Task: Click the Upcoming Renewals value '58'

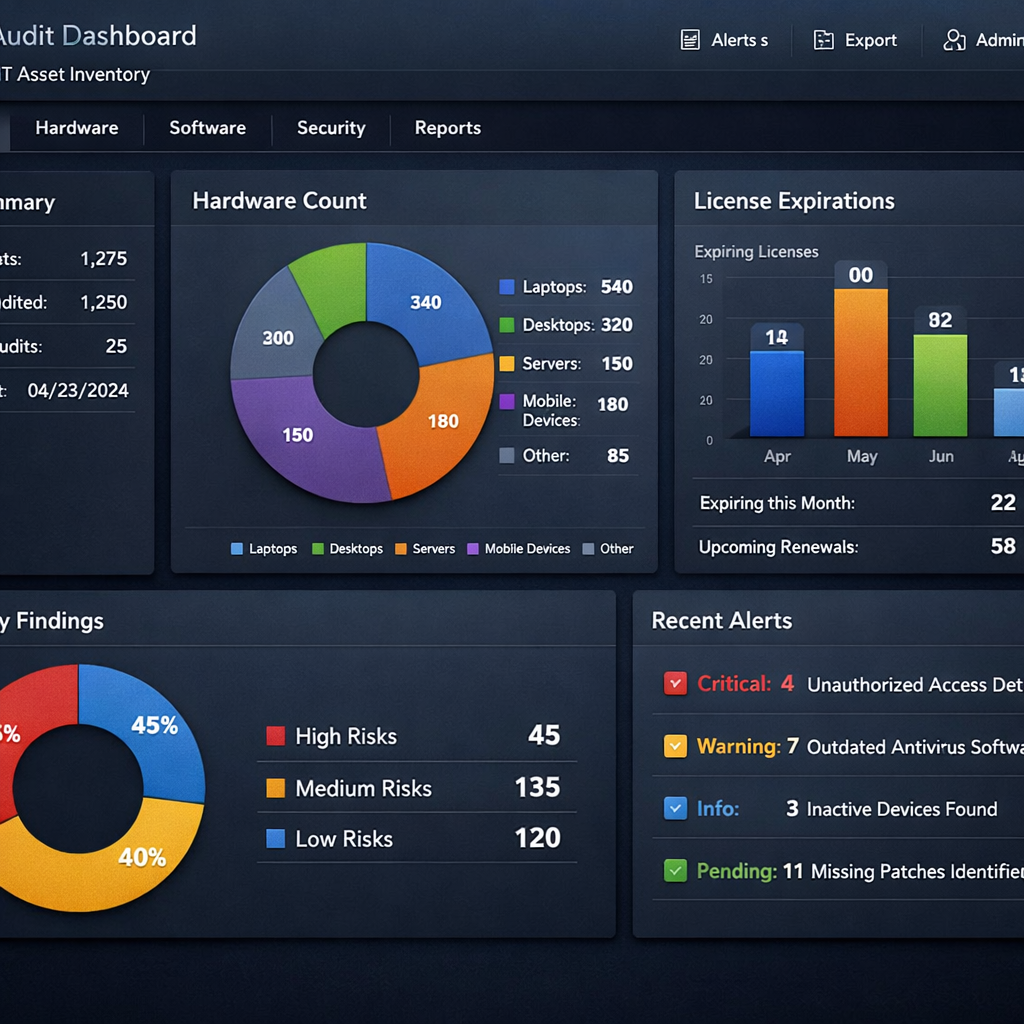Action: click(x=1003, y=546)
